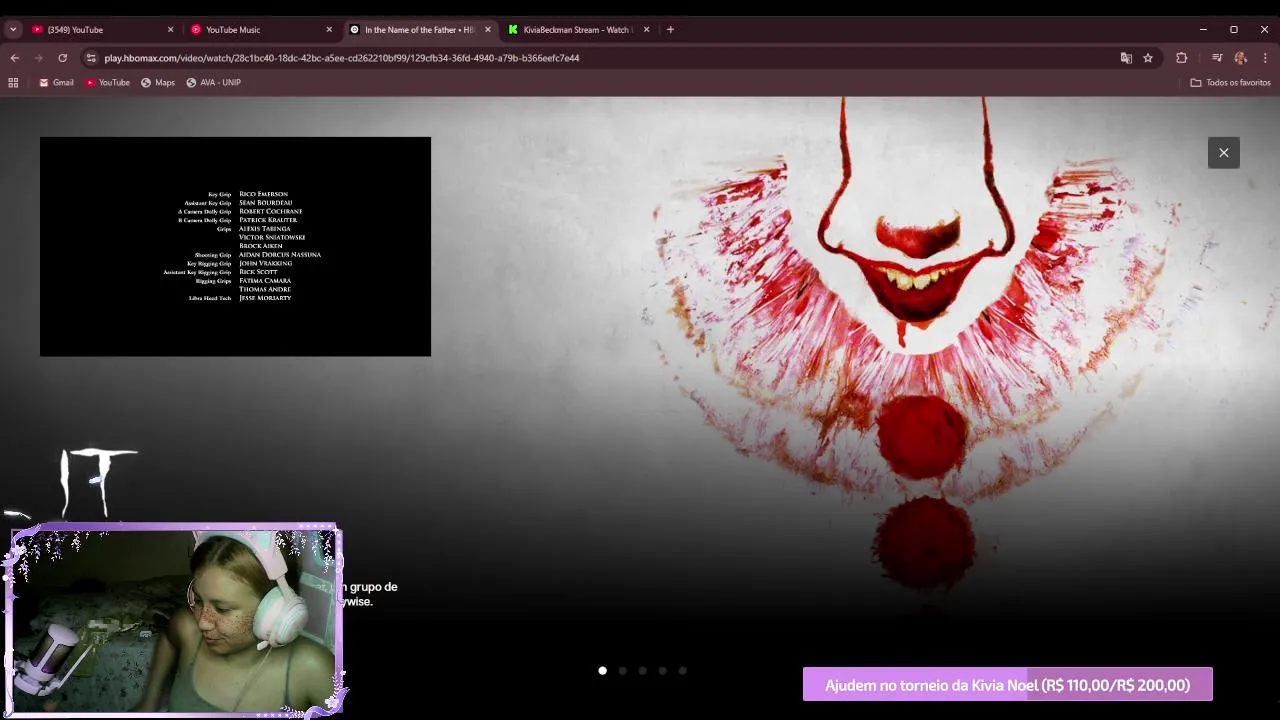Open the Chrome profile avatar
Image resolution: width=1280 pixels, height=720 pixels.
1241,58
